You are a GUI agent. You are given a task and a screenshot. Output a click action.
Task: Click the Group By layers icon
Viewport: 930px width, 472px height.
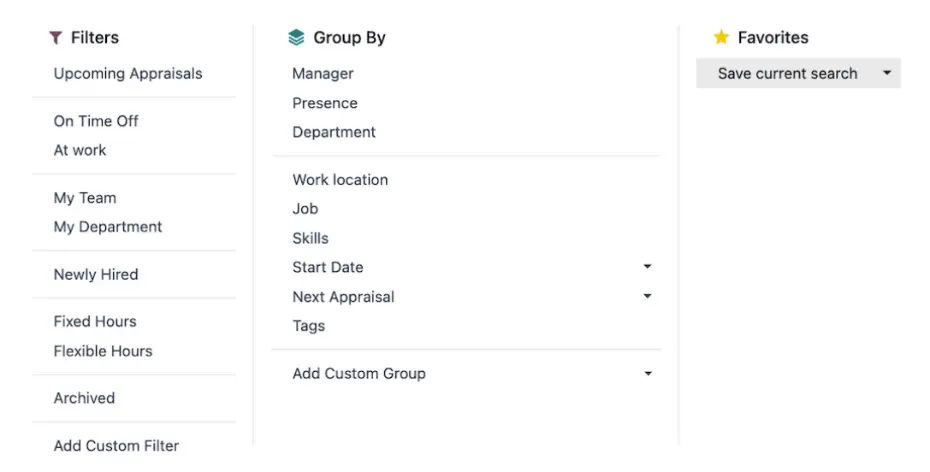[296, 38]
